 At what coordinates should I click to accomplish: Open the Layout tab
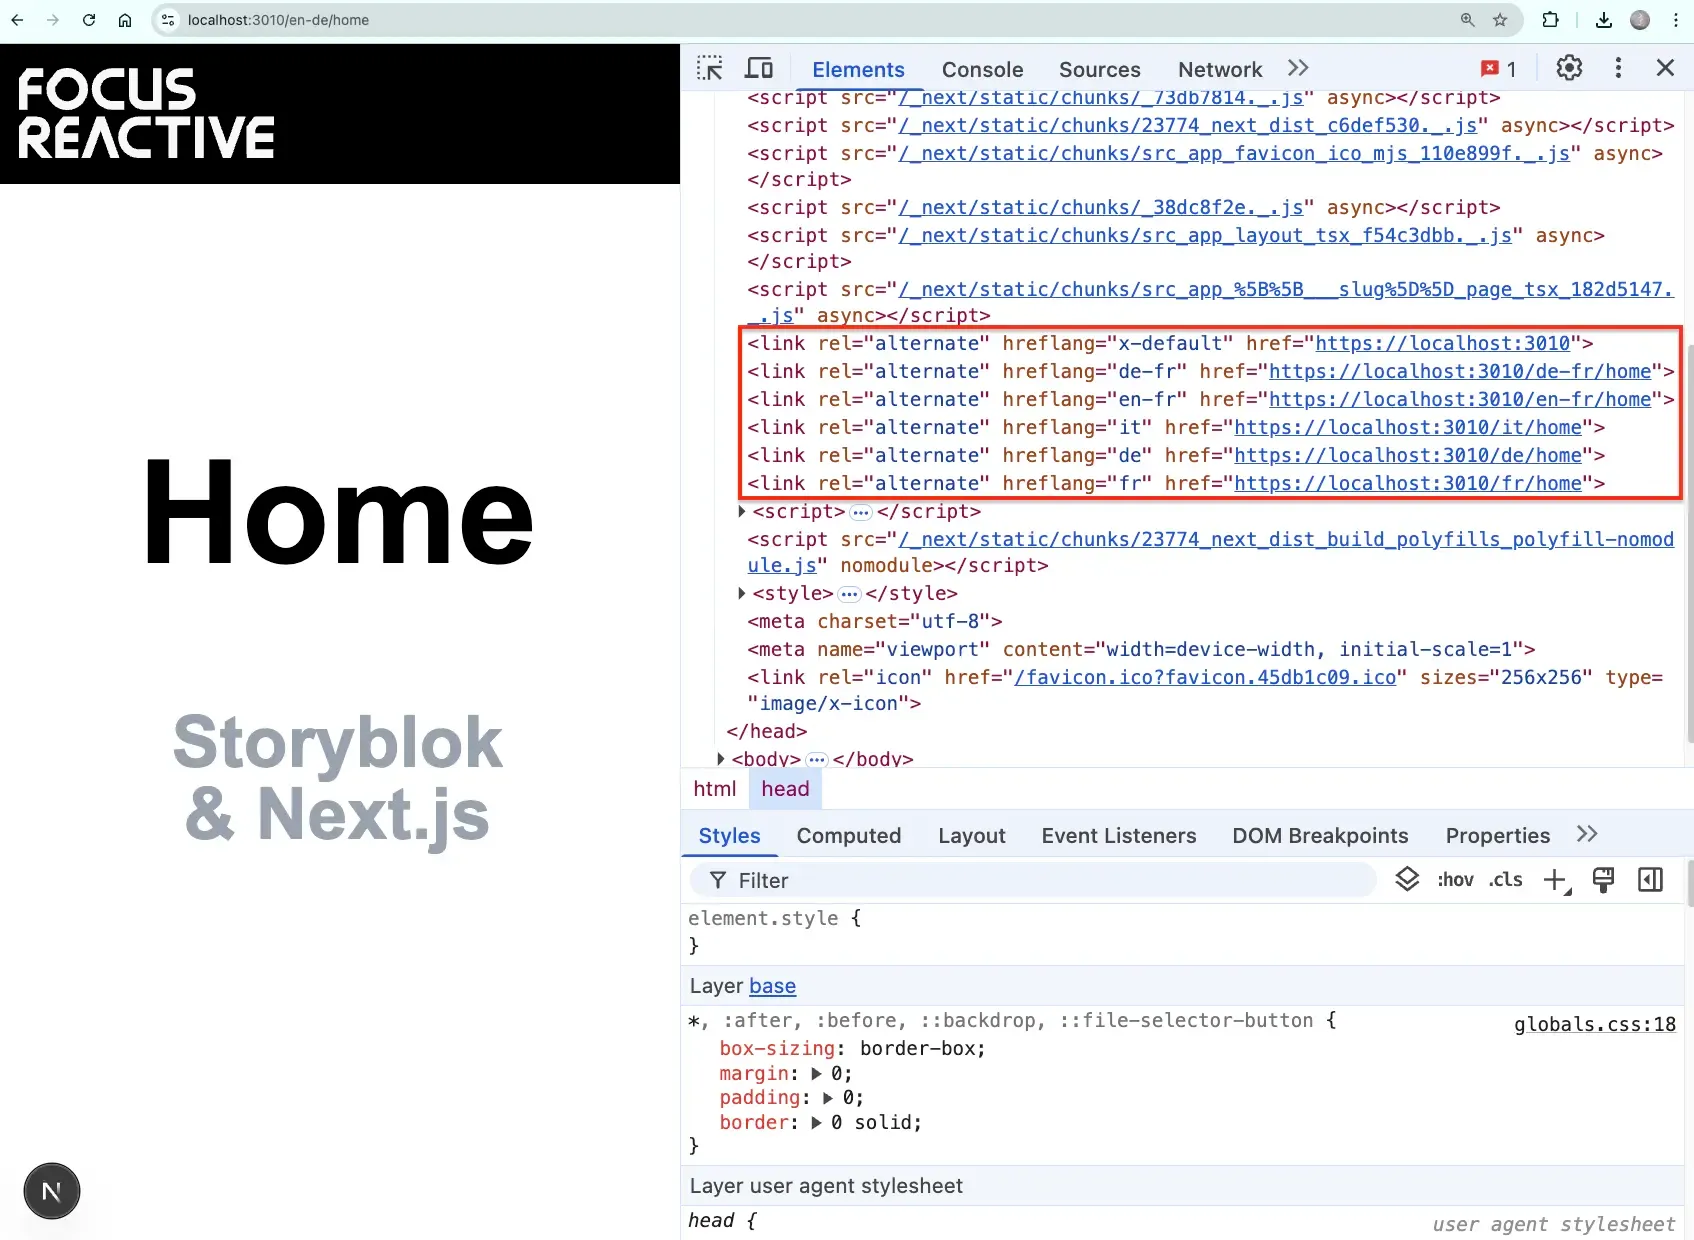(x=971, y=836)
